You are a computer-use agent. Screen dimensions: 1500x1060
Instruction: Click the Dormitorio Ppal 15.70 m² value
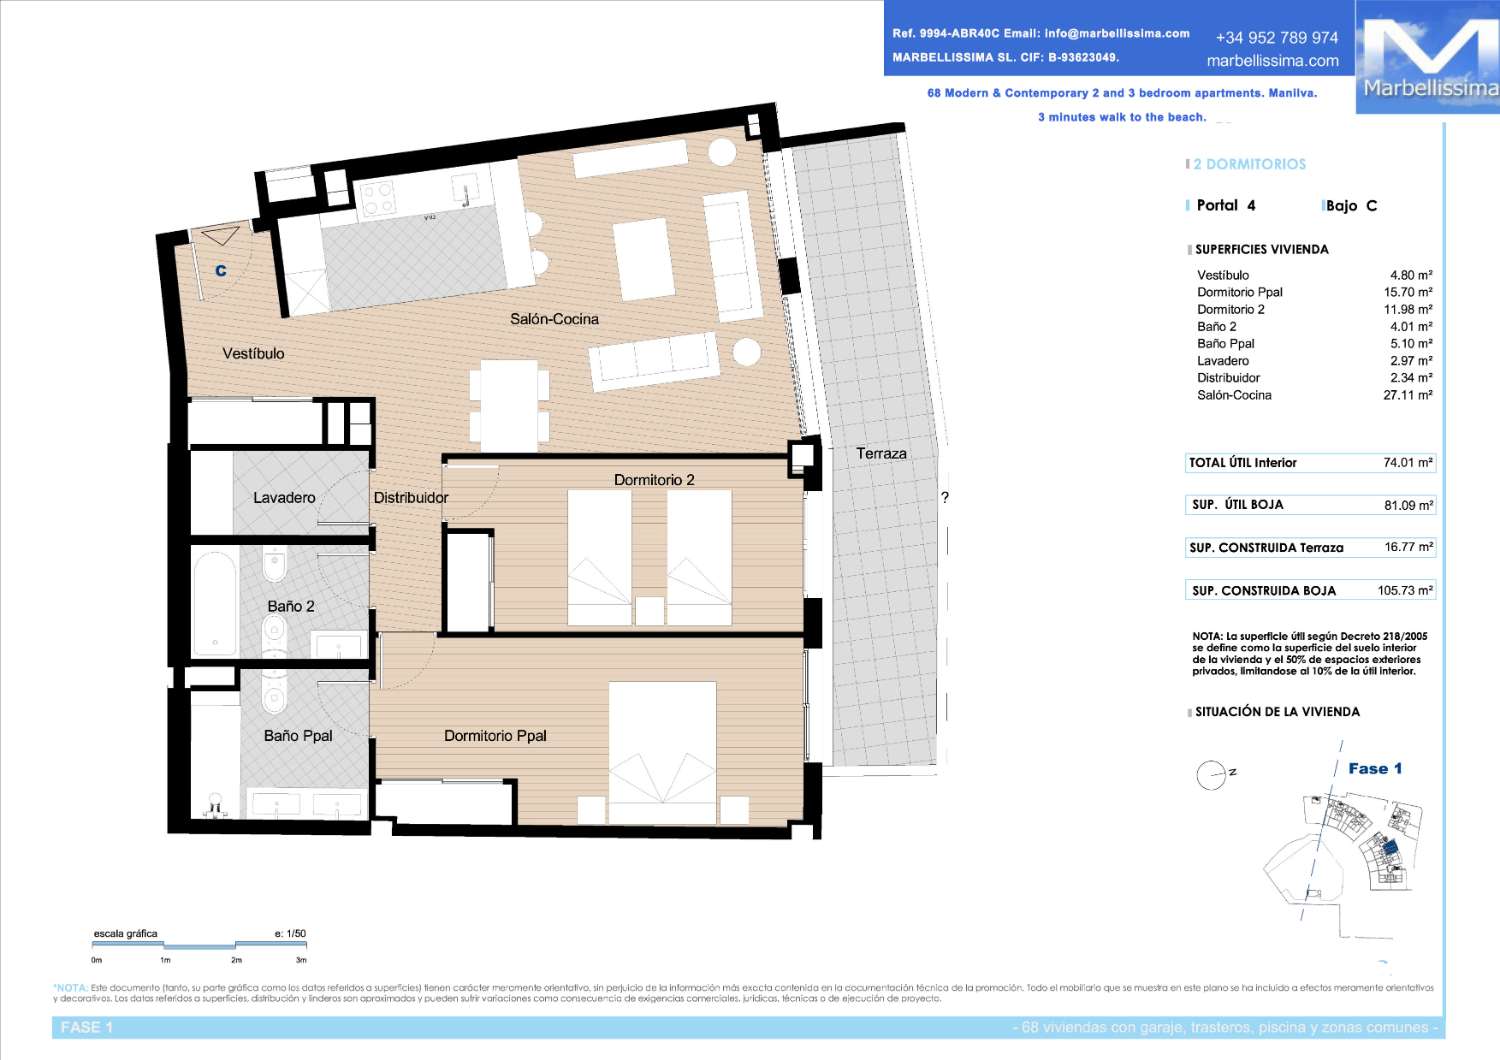tap(1408, 292)
